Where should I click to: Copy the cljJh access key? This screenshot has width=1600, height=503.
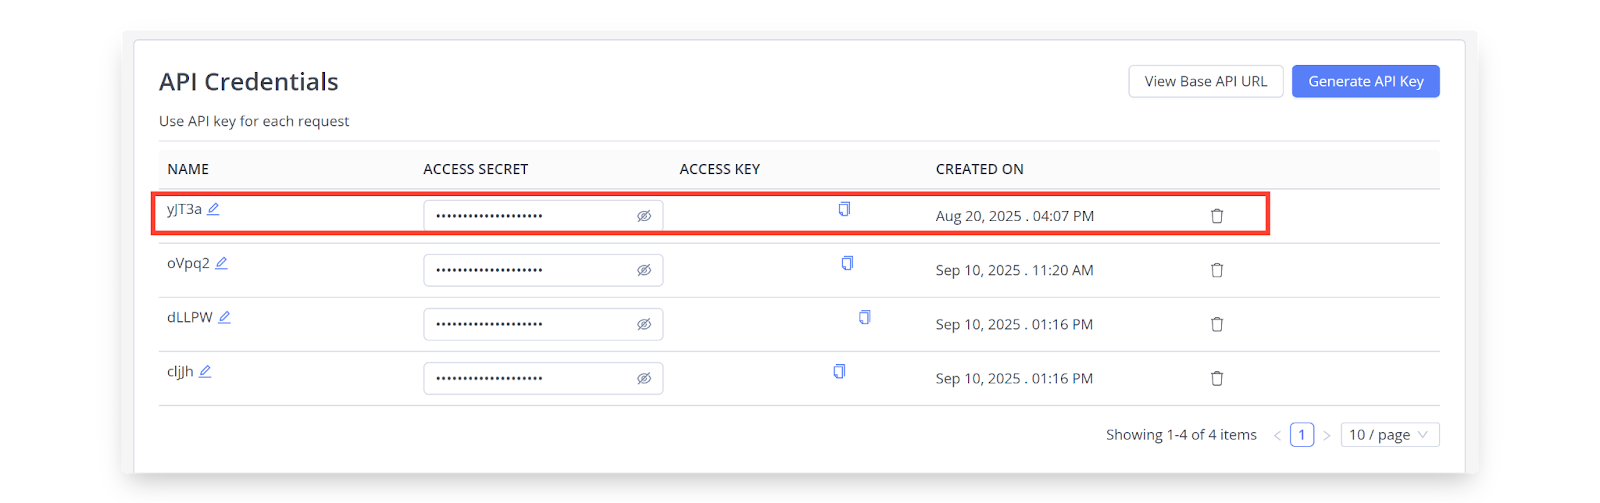[x=839, y=371]
